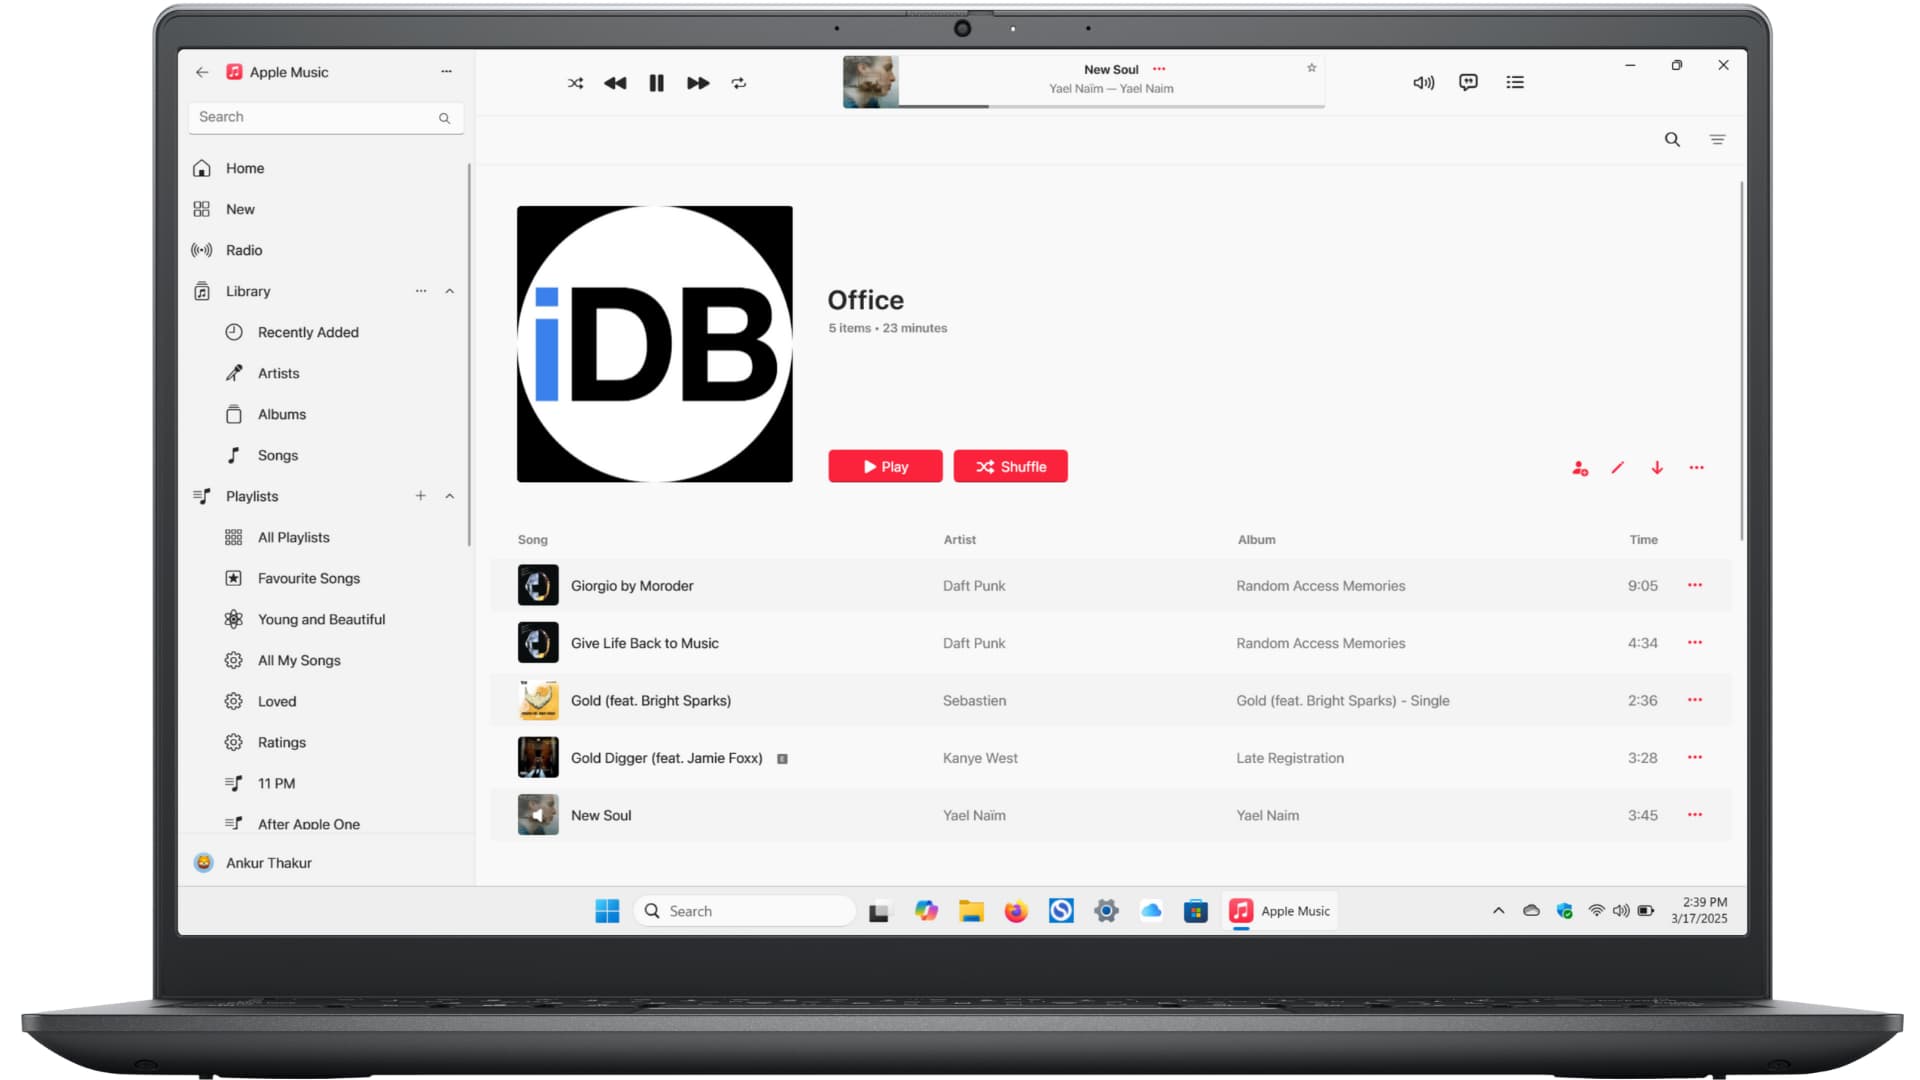1920x1080 pixels.
Task: Open the Radio section
Action: [327, 250]
